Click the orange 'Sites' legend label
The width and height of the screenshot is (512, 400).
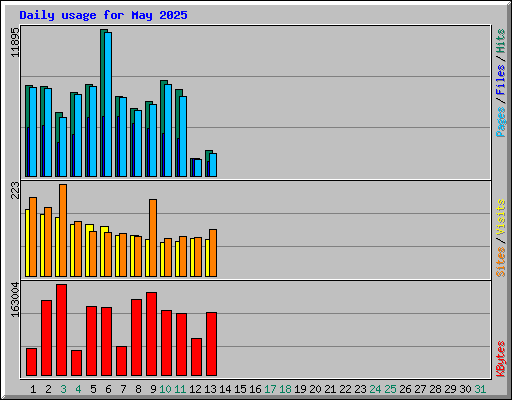(x=501, y=262)
